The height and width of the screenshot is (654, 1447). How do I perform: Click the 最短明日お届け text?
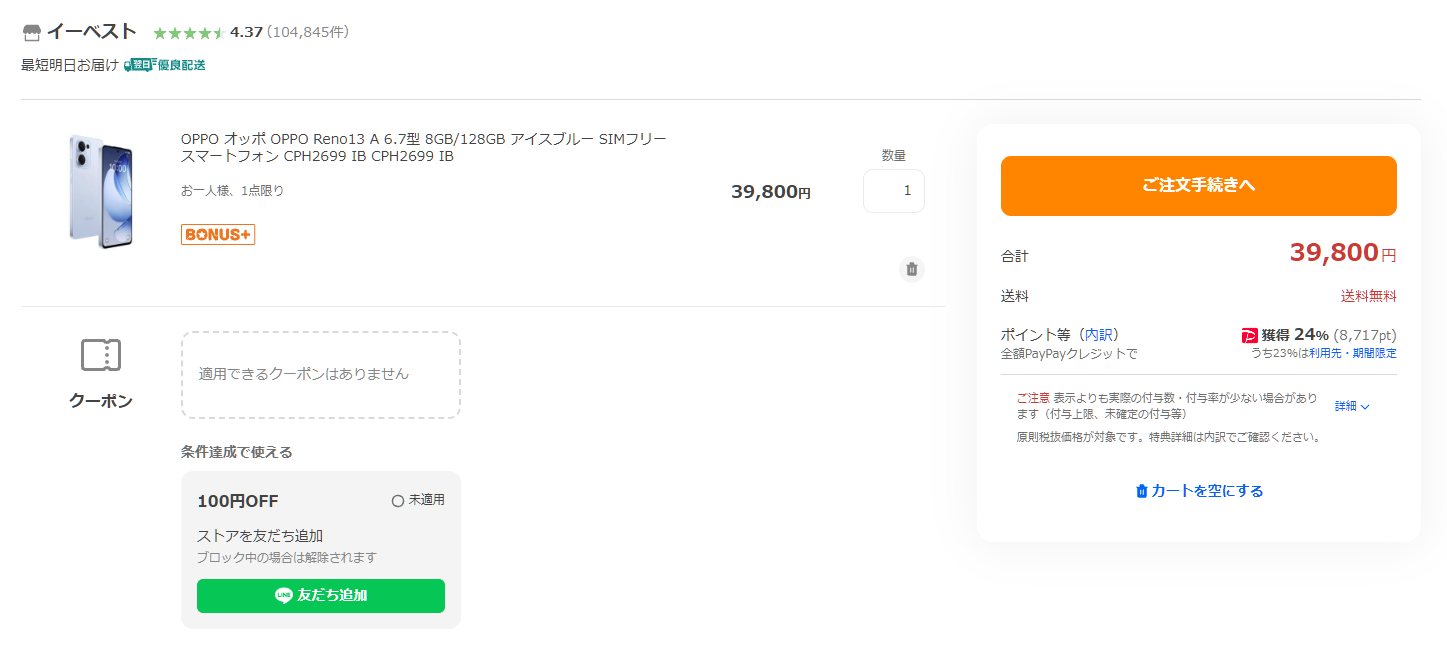[x=70, y=65]
